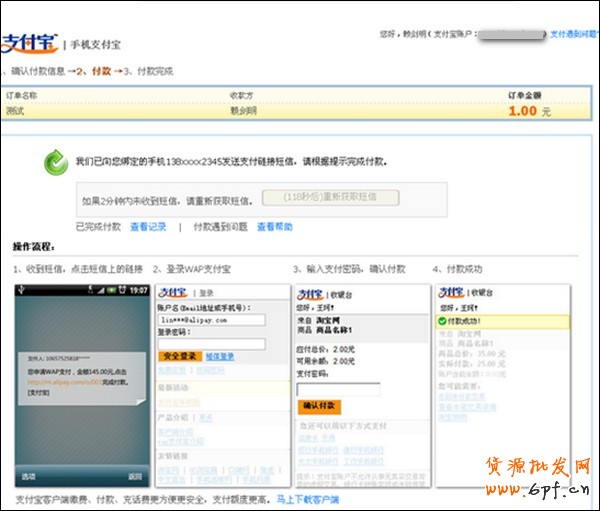Click the Alipay 支付宝 logo
Viewport: 600px width, 511px height.
pos(29,43)
